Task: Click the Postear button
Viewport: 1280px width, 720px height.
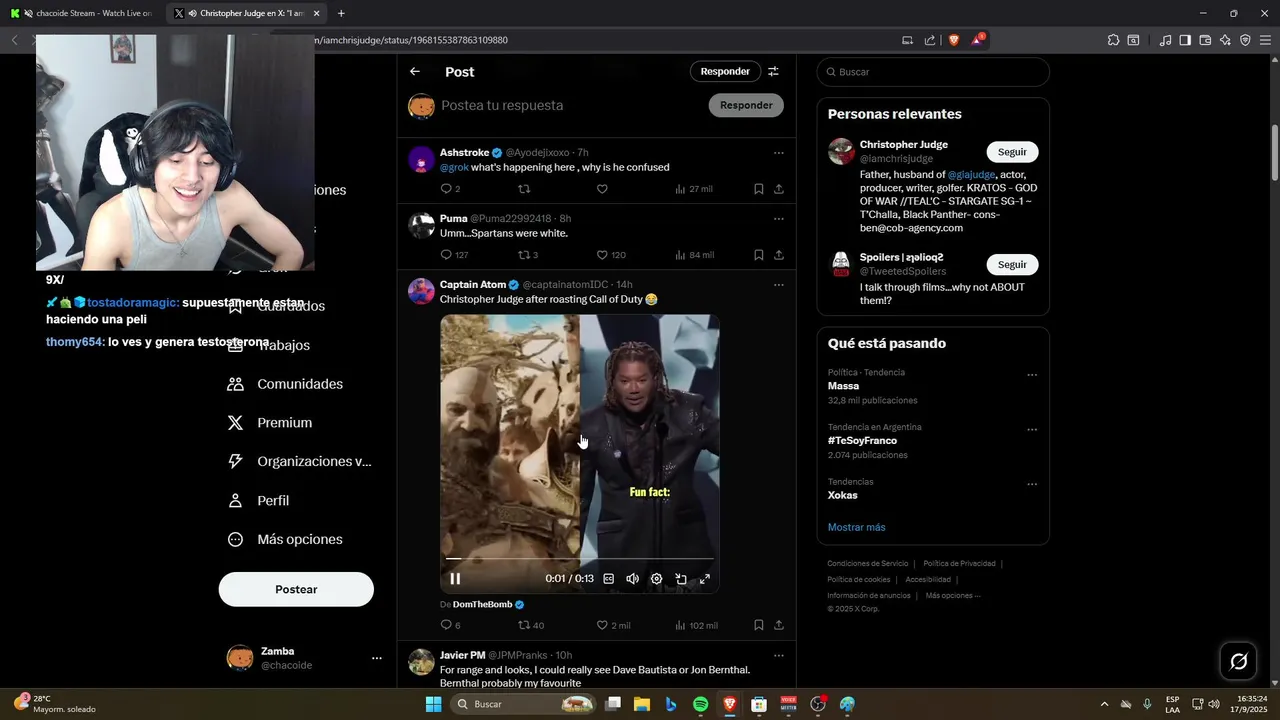Action: coord(296,589)
